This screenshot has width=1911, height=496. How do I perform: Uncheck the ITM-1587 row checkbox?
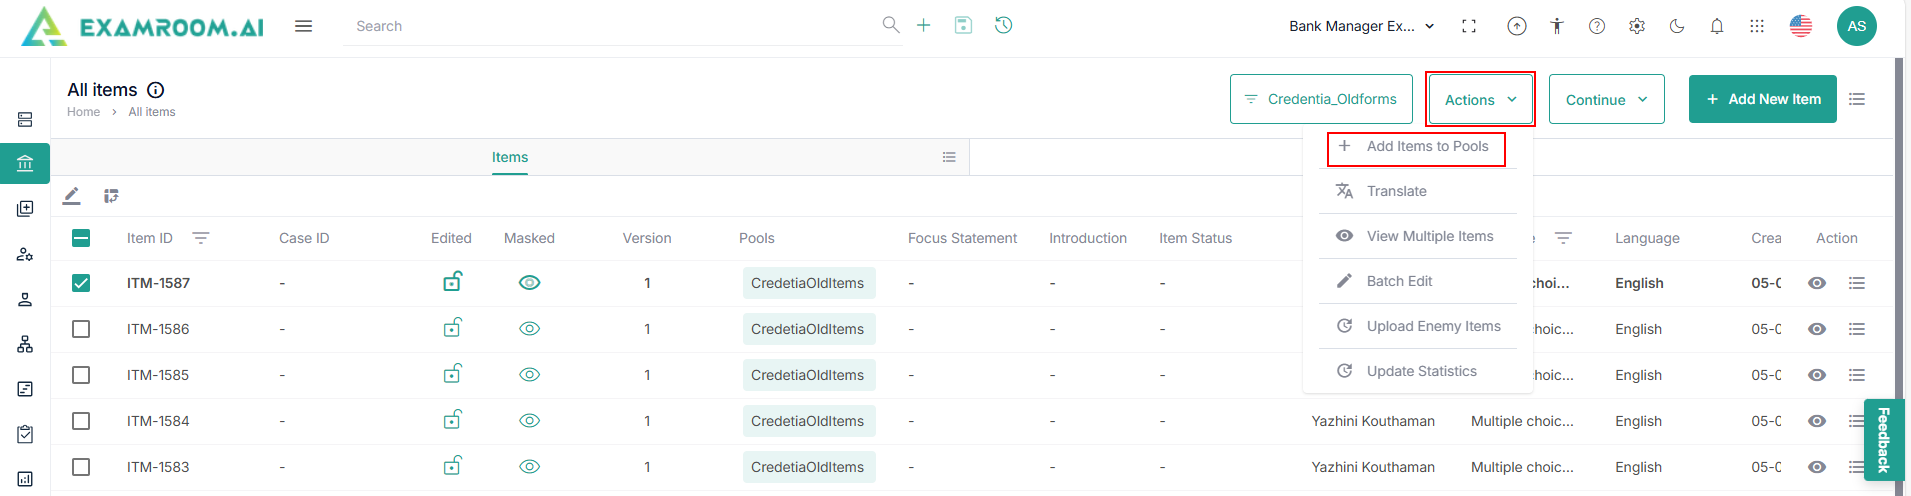pyautogui.click(x=81, y=283)
